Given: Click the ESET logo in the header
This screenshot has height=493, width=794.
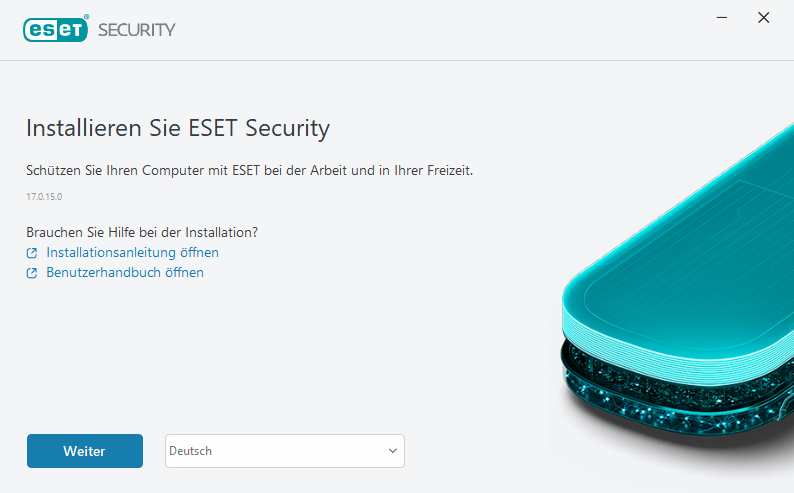Looking at the screenshot, I should click(x=56, y=29).
